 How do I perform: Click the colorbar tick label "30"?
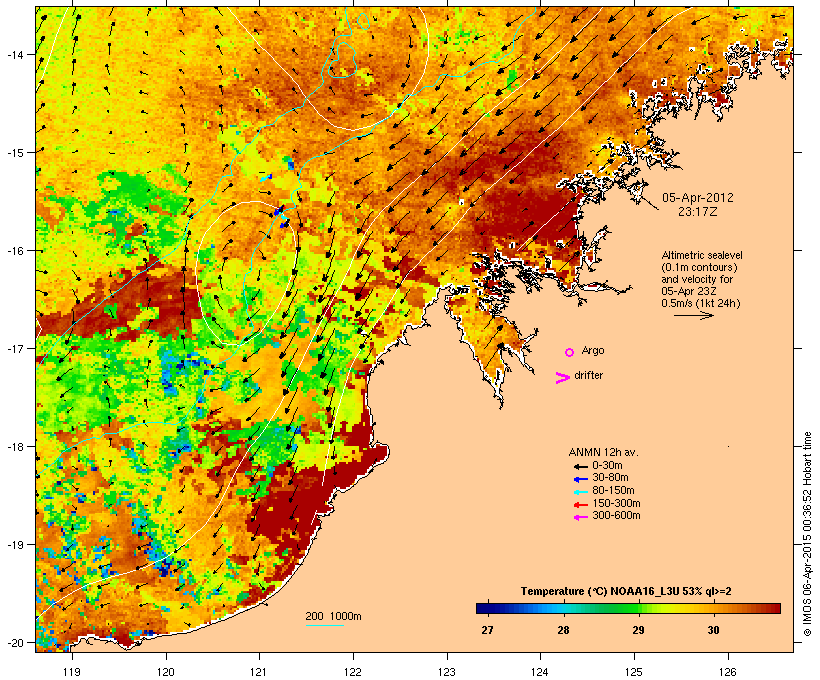(713, 630)
